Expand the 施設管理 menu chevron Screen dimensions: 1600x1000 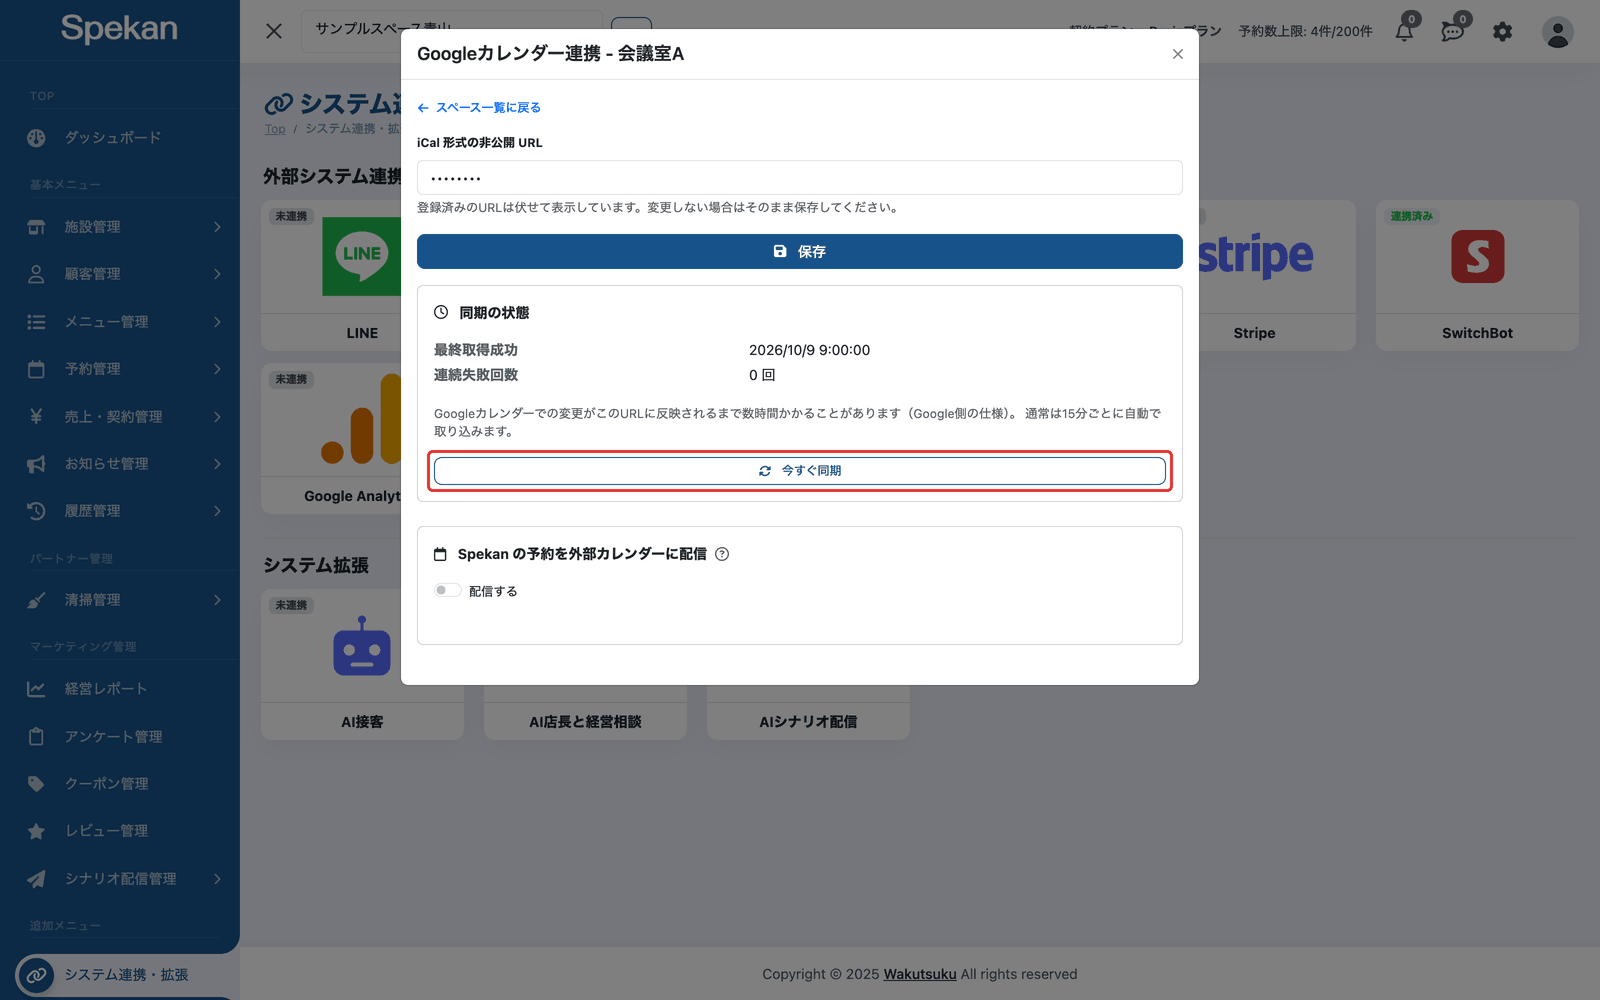pyautogui.click(x=217, y=227)
